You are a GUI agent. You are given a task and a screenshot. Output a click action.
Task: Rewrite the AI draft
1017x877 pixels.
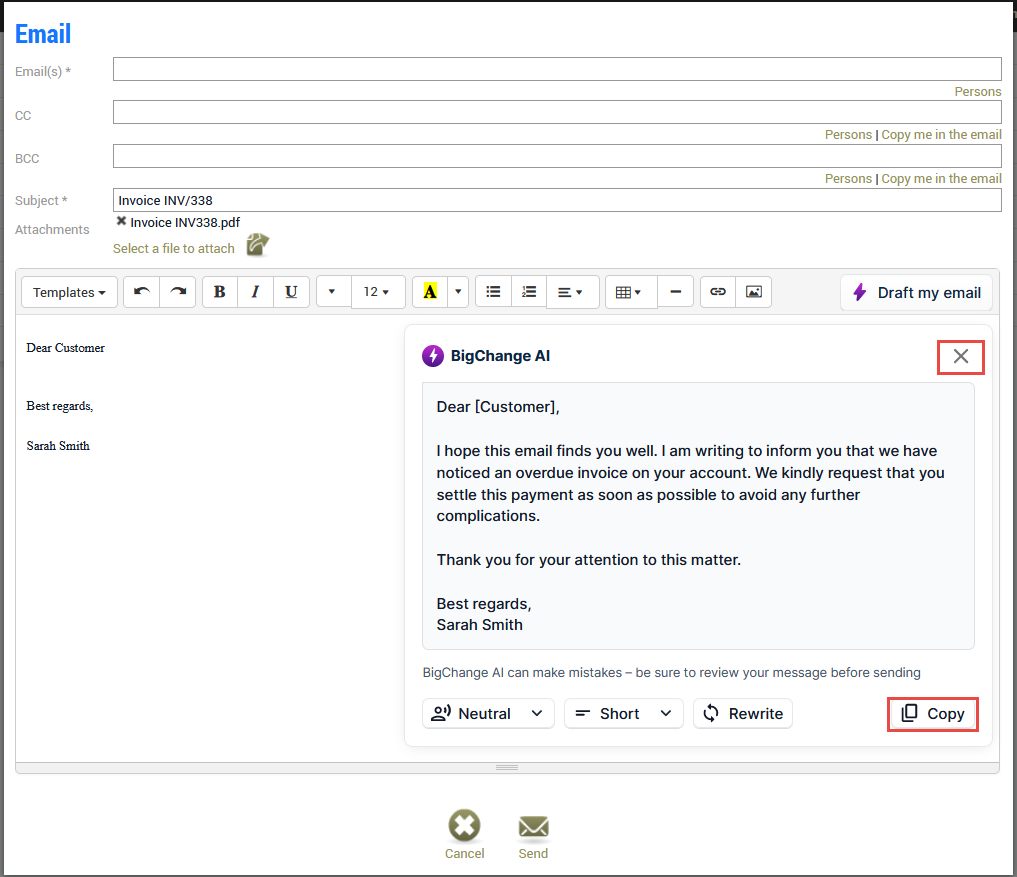coord(743,714)
